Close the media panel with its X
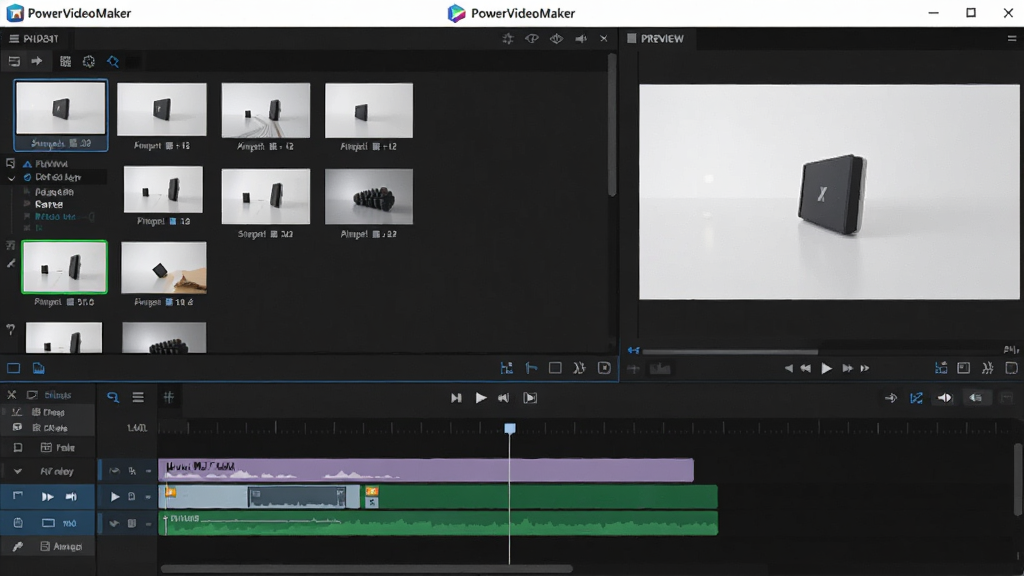 pos(604,39)
